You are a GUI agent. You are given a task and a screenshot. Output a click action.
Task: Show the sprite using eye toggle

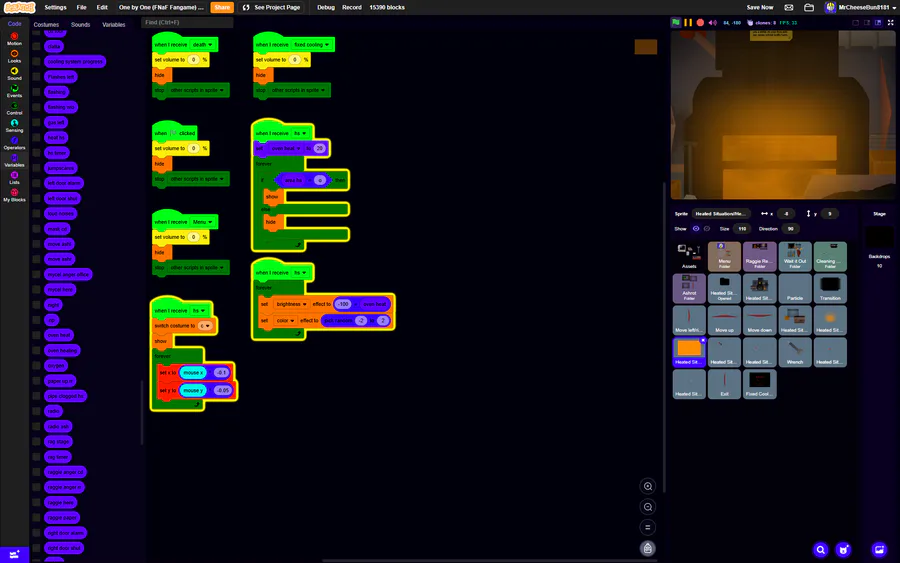point(696,228)
